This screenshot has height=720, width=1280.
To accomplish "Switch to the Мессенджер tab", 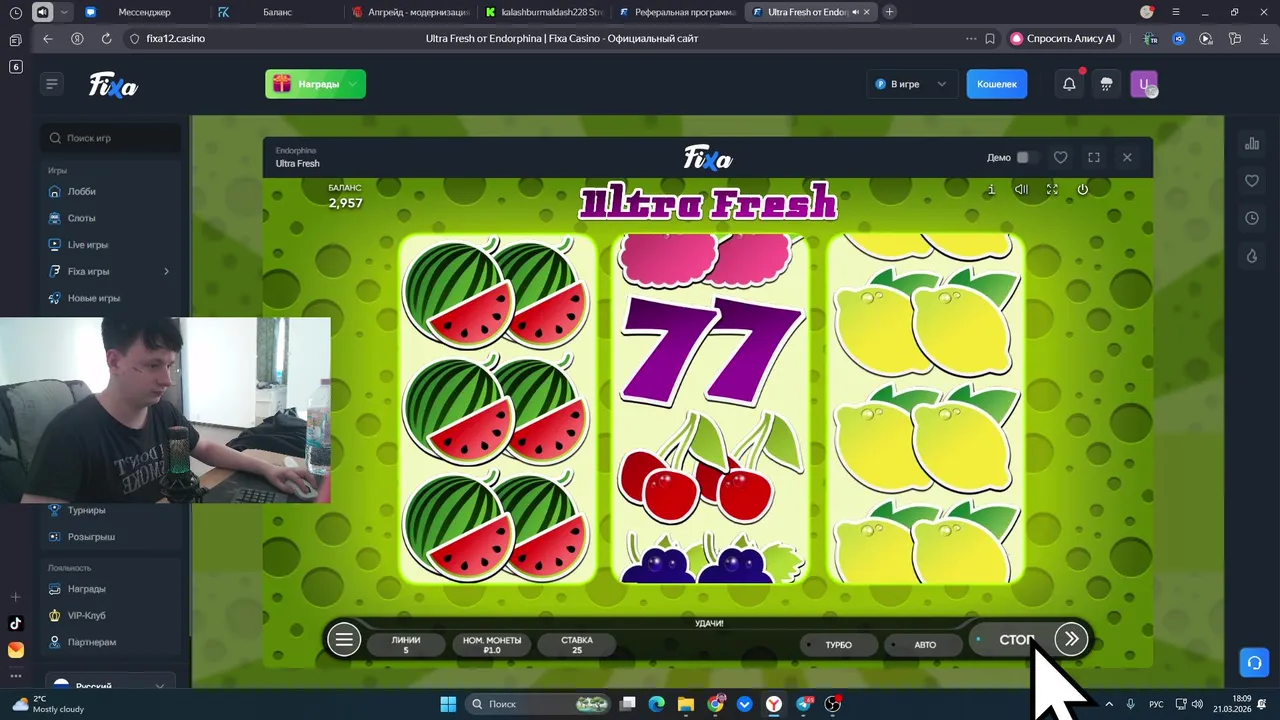I will tap(143, 12).
